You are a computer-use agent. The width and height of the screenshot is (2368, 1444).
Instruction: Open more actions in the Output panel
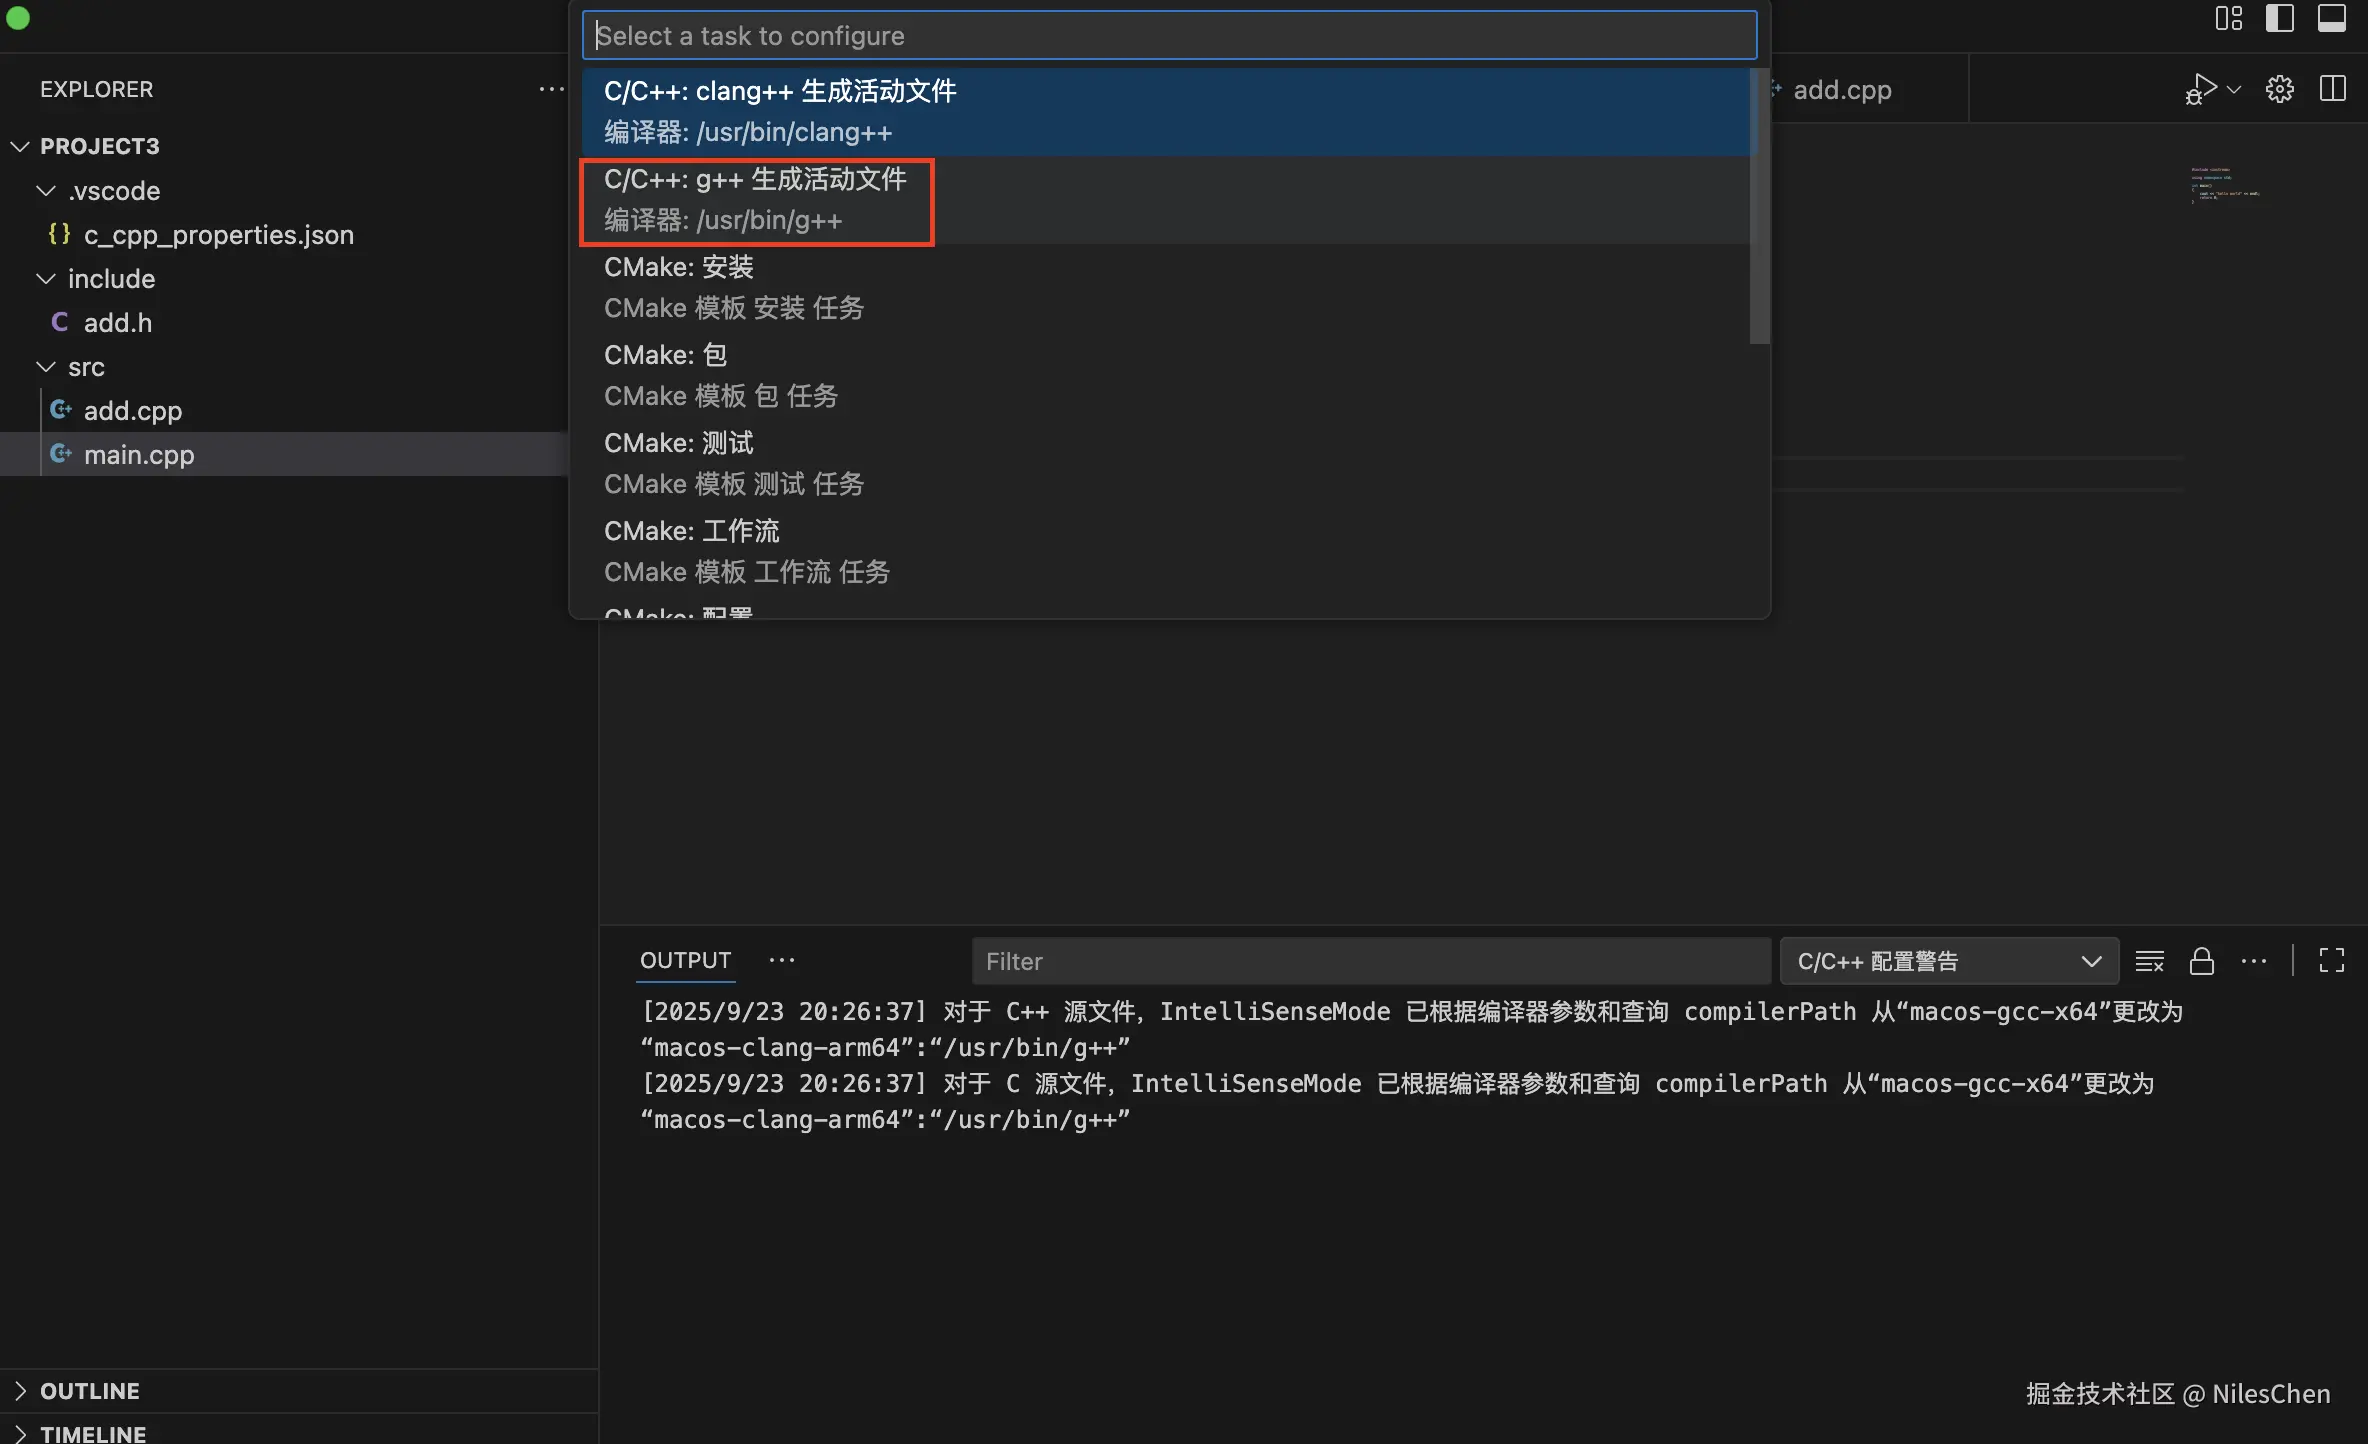(2254, 960)
